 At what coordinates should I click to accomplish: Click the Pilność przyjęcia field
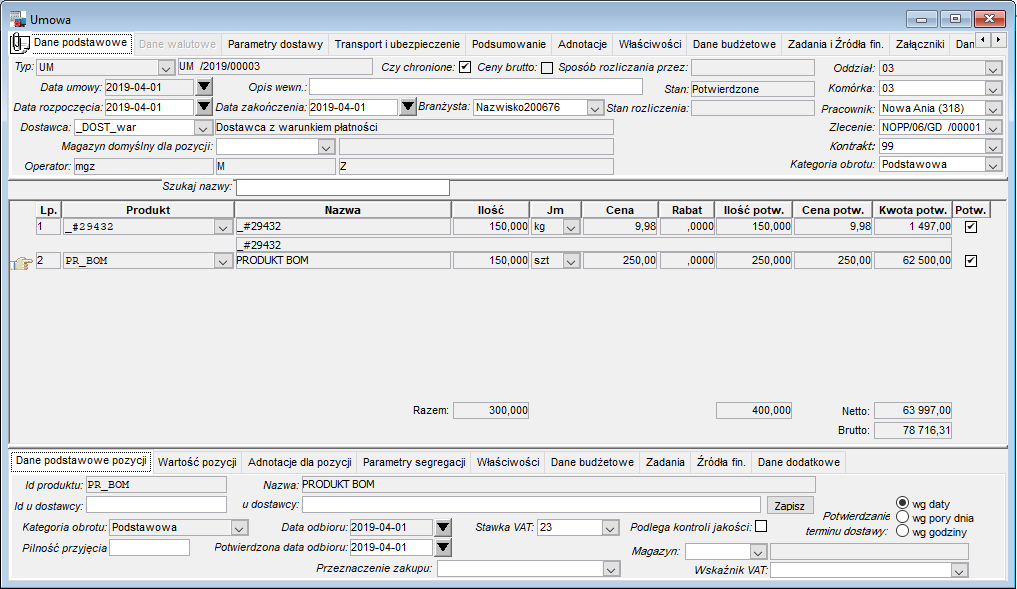tap(149, 548)
